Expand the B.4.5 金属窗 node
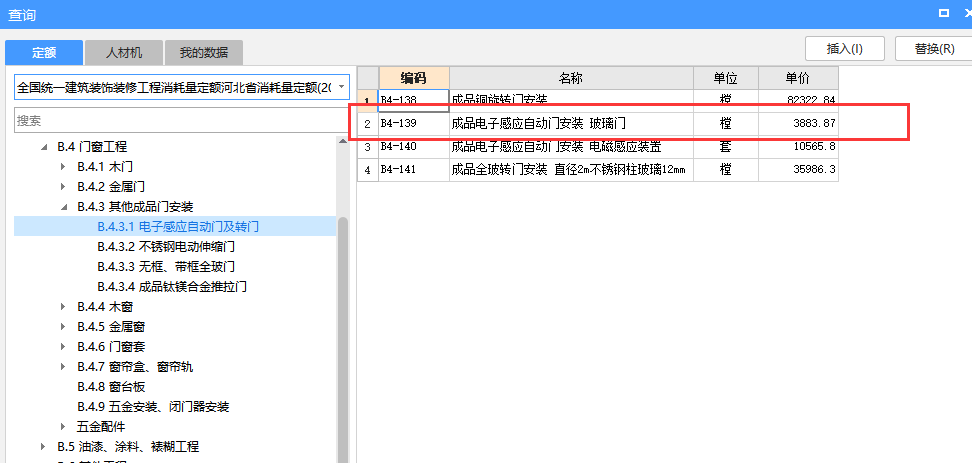Viewport: 972px width, 463px height. click(64, 327)
